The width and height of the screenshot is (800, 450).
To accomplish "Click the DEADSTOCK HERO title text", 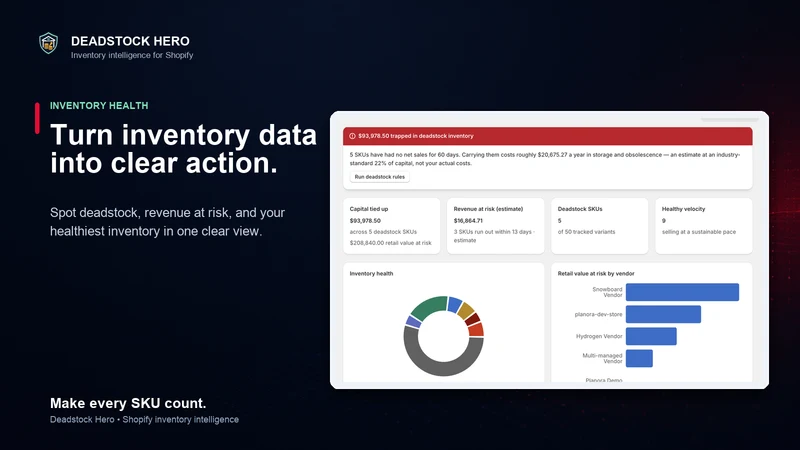I will point(130,41).
